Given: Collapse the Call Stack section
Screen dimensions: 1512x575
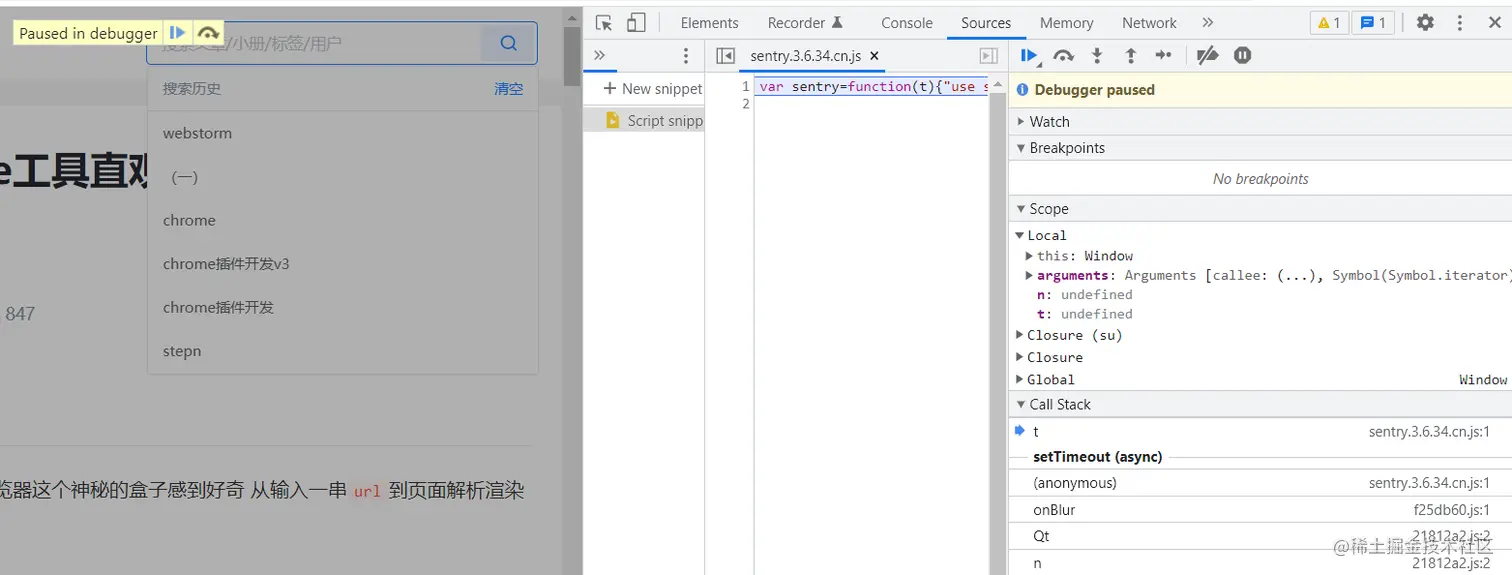Looking at the screenshot, I should point(1260,404).
